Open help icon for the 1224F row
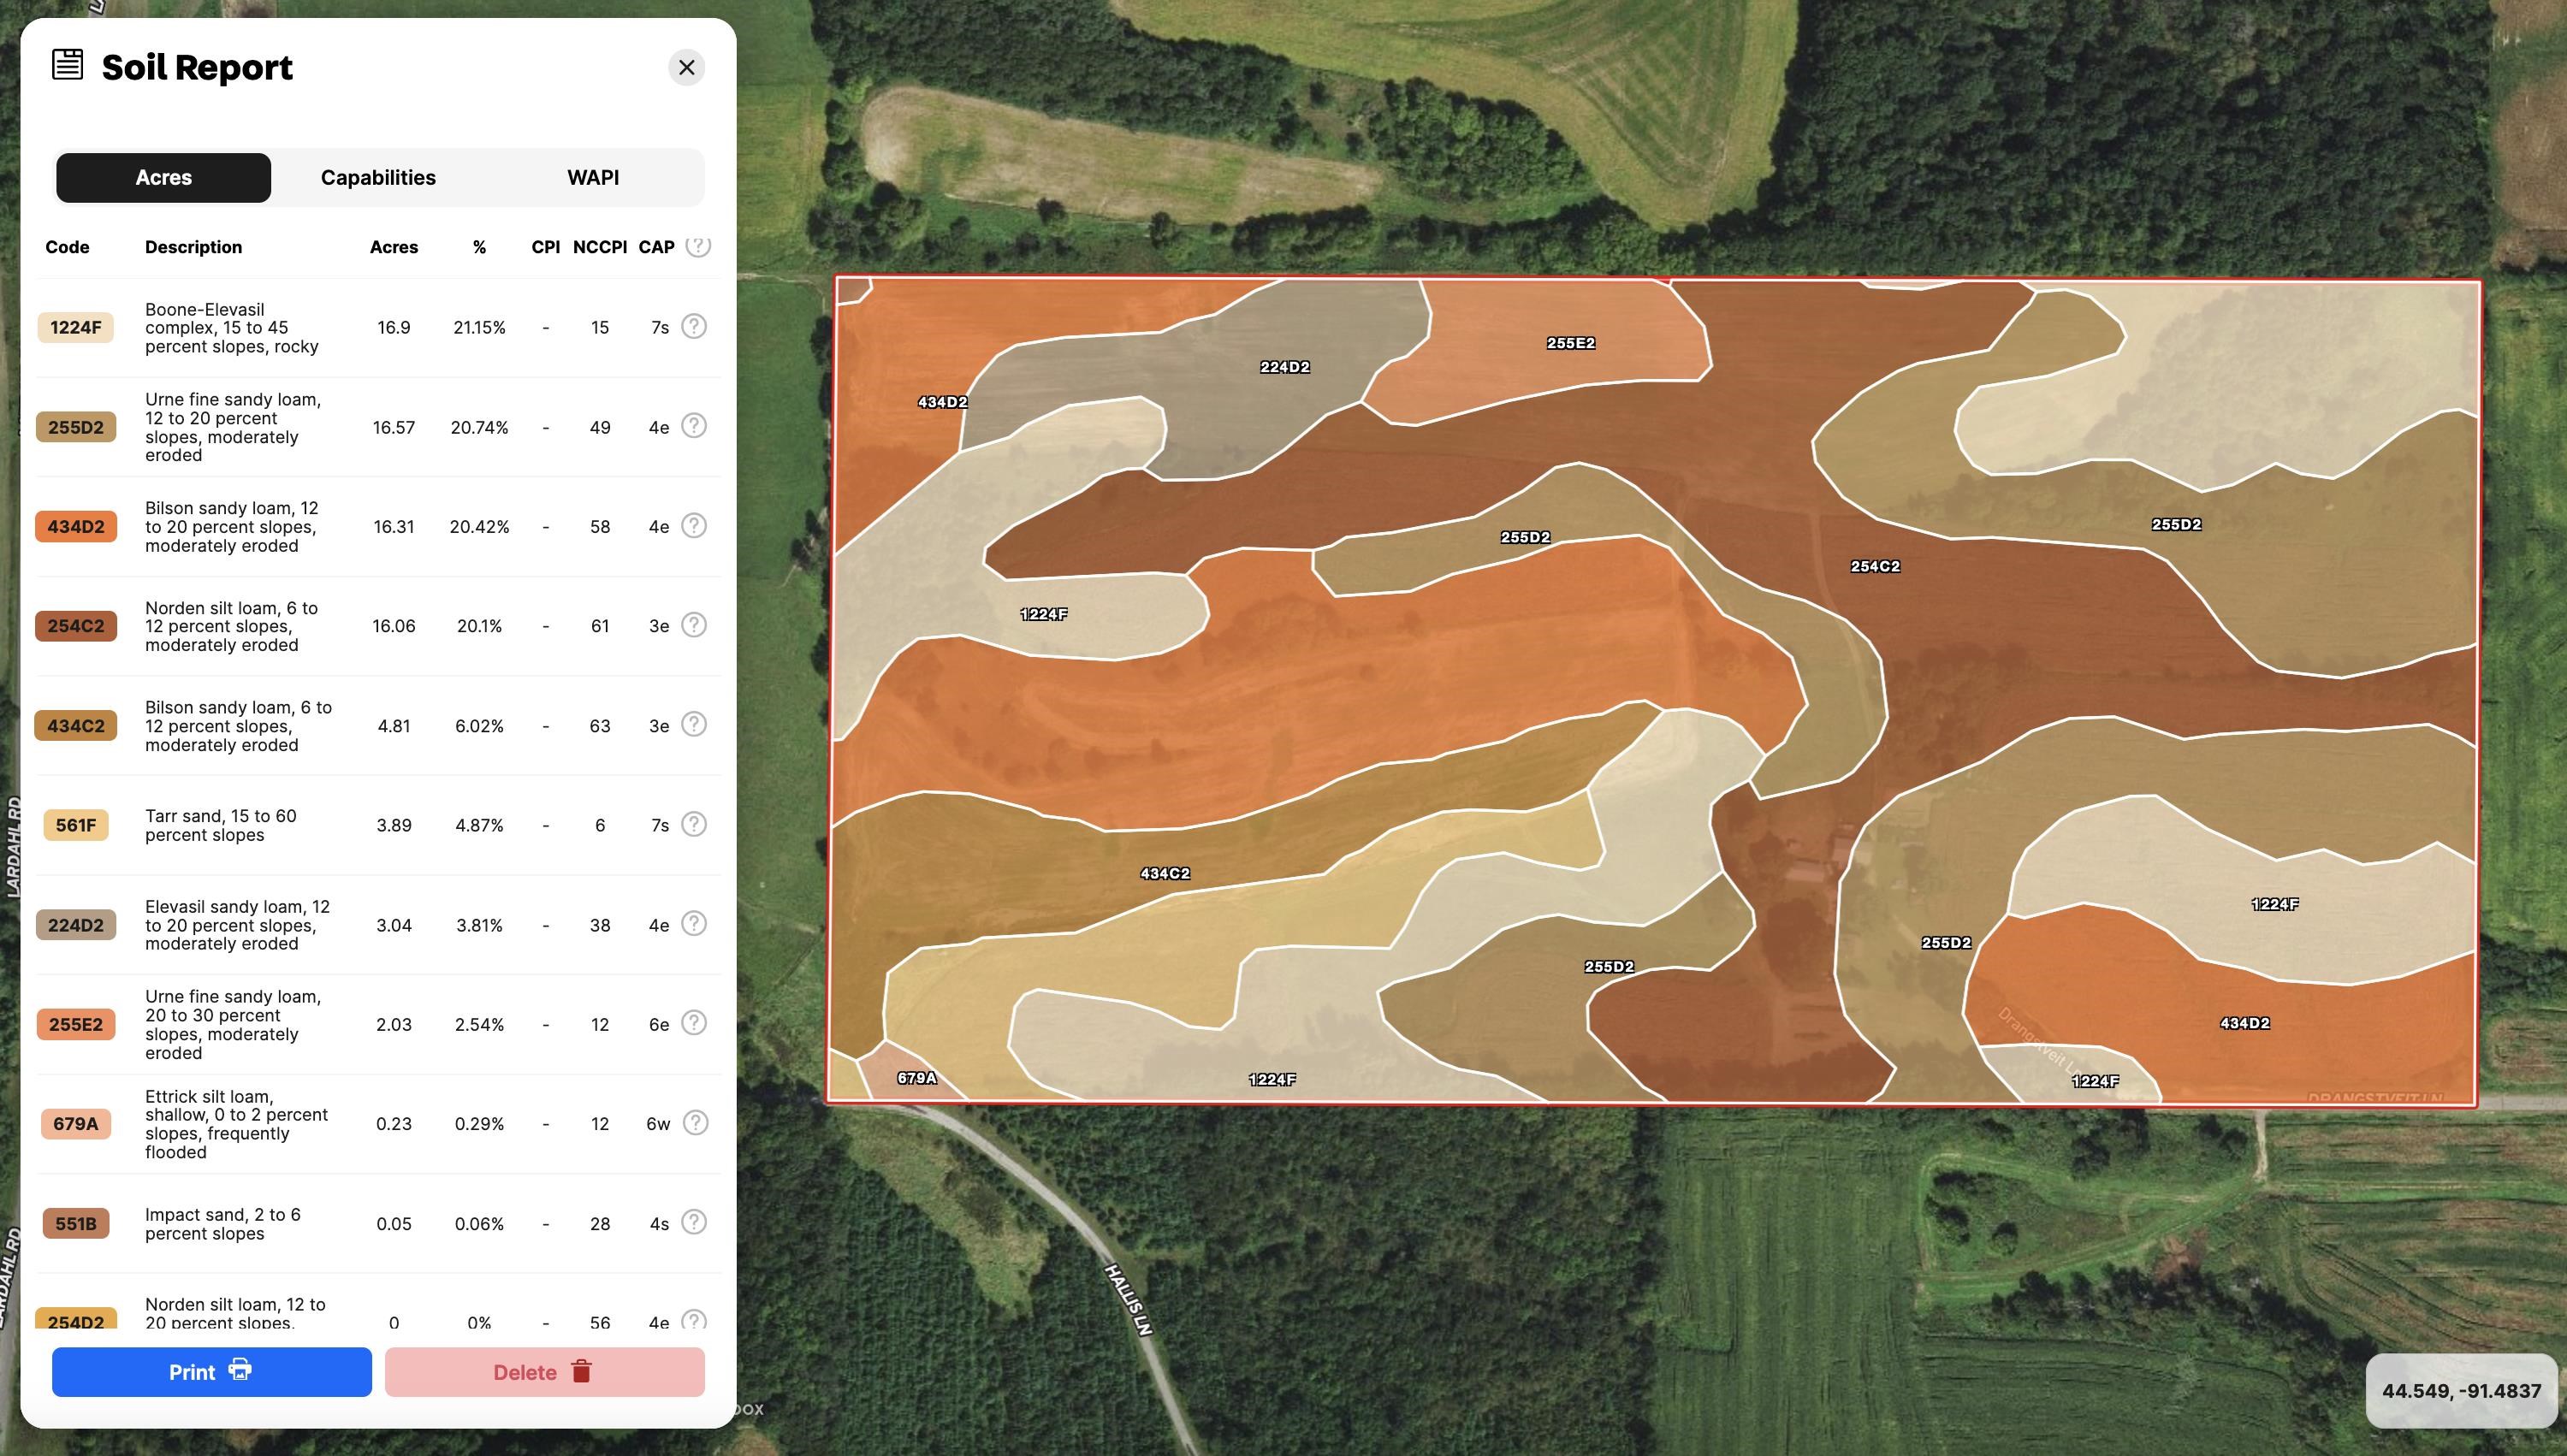This screenshot has height=1456, width=2567. click(x=694, y=326)
